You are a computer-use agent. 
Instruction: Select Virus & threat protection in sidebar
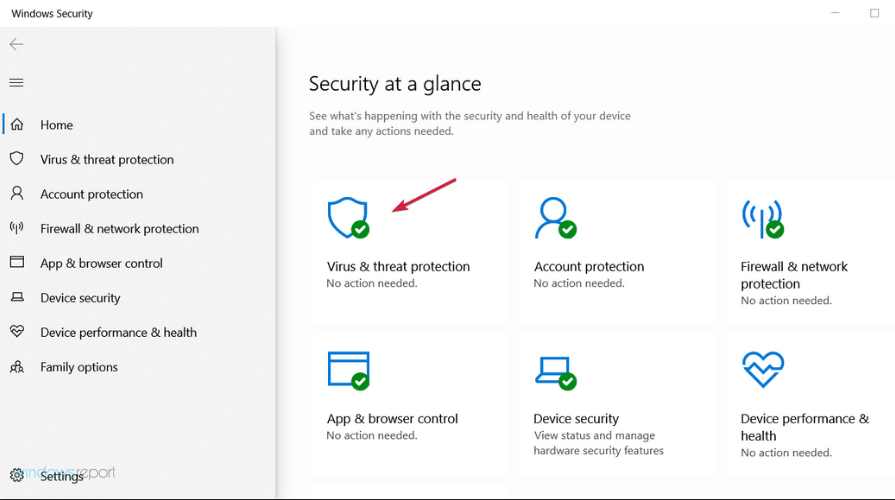coord(107,159)
